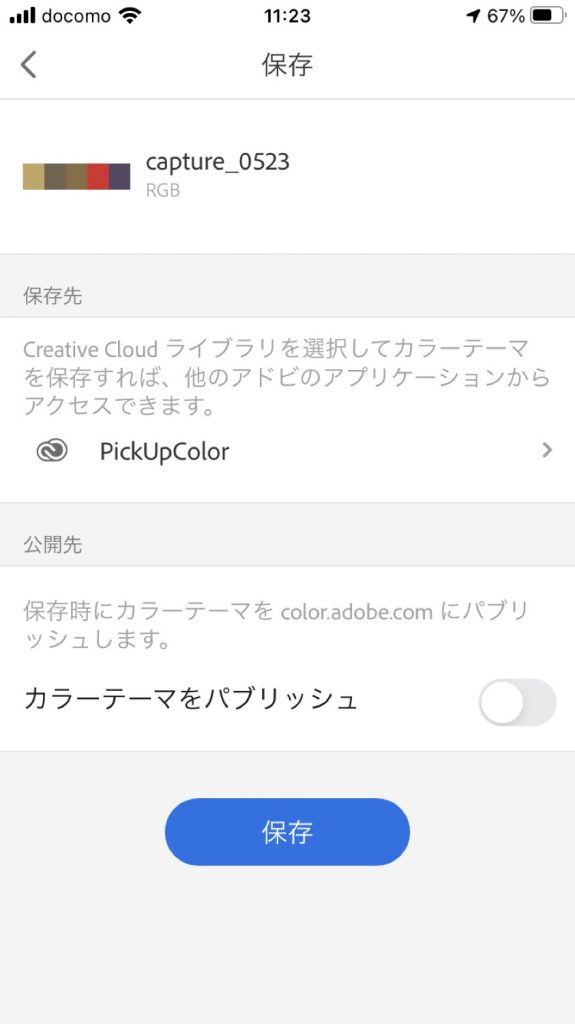The width and height of the screenshot is (575, 1024).
Task: Tap the 保存 title in header
Action: [288, 65]
